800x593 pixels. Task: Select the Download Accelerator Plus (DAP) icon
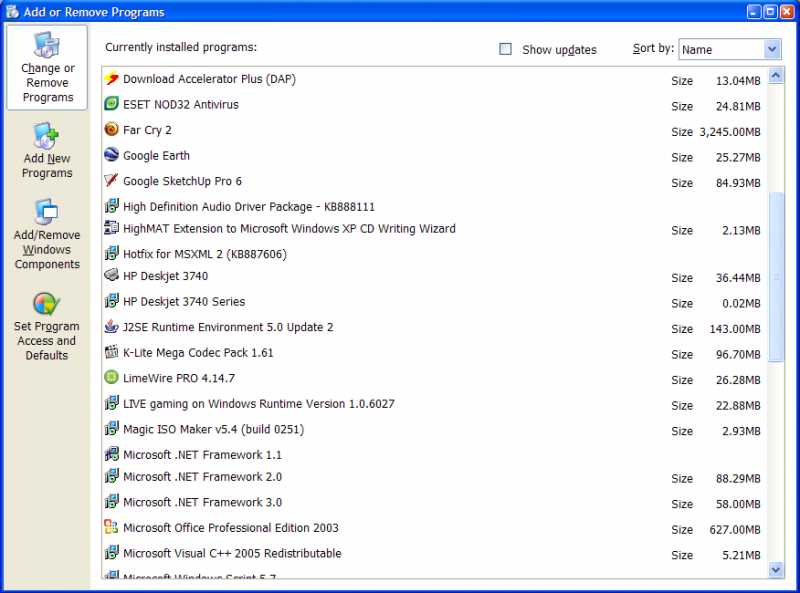pyautogui.click(x=112, y=78)
